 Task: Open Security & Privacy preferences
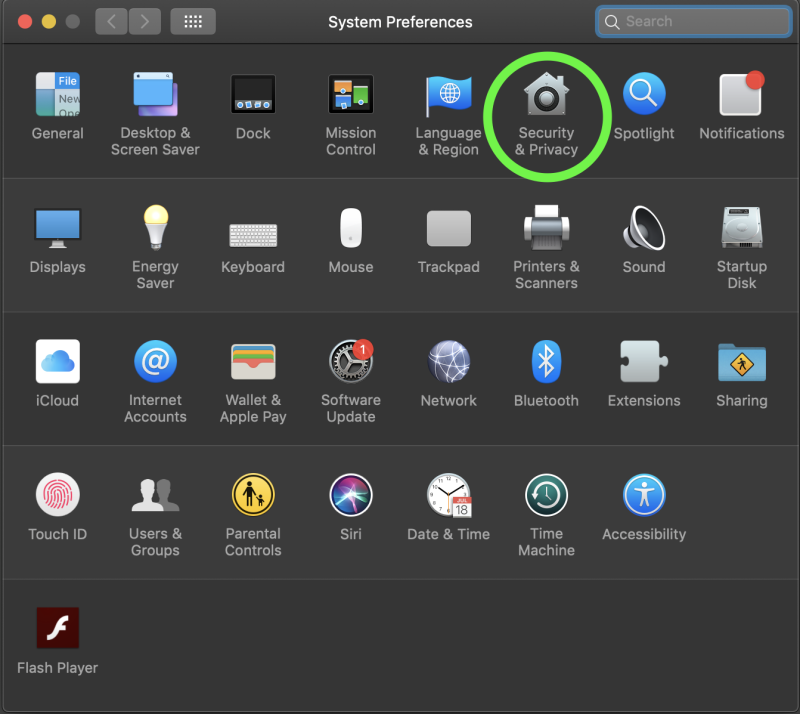[x=546, y=104]
